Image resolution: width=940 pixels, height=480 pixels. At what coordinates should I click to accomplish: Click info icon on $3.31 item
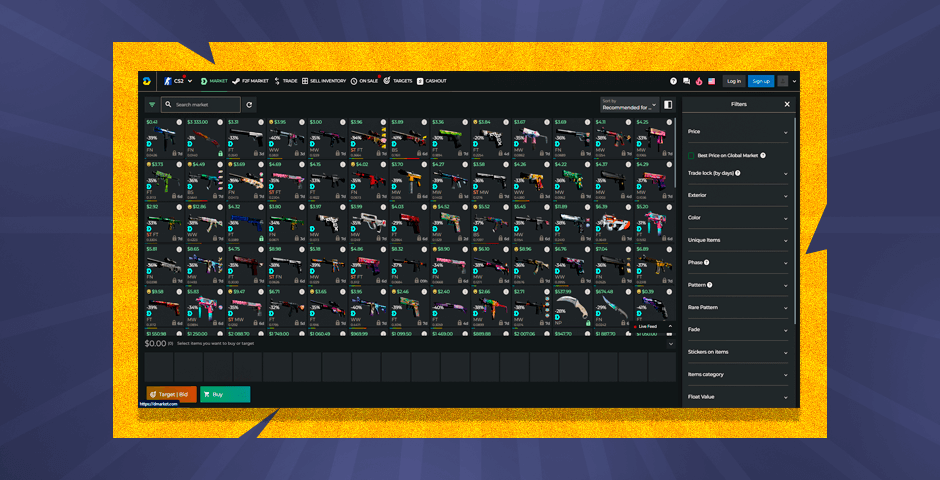click(x=261, y=122)
